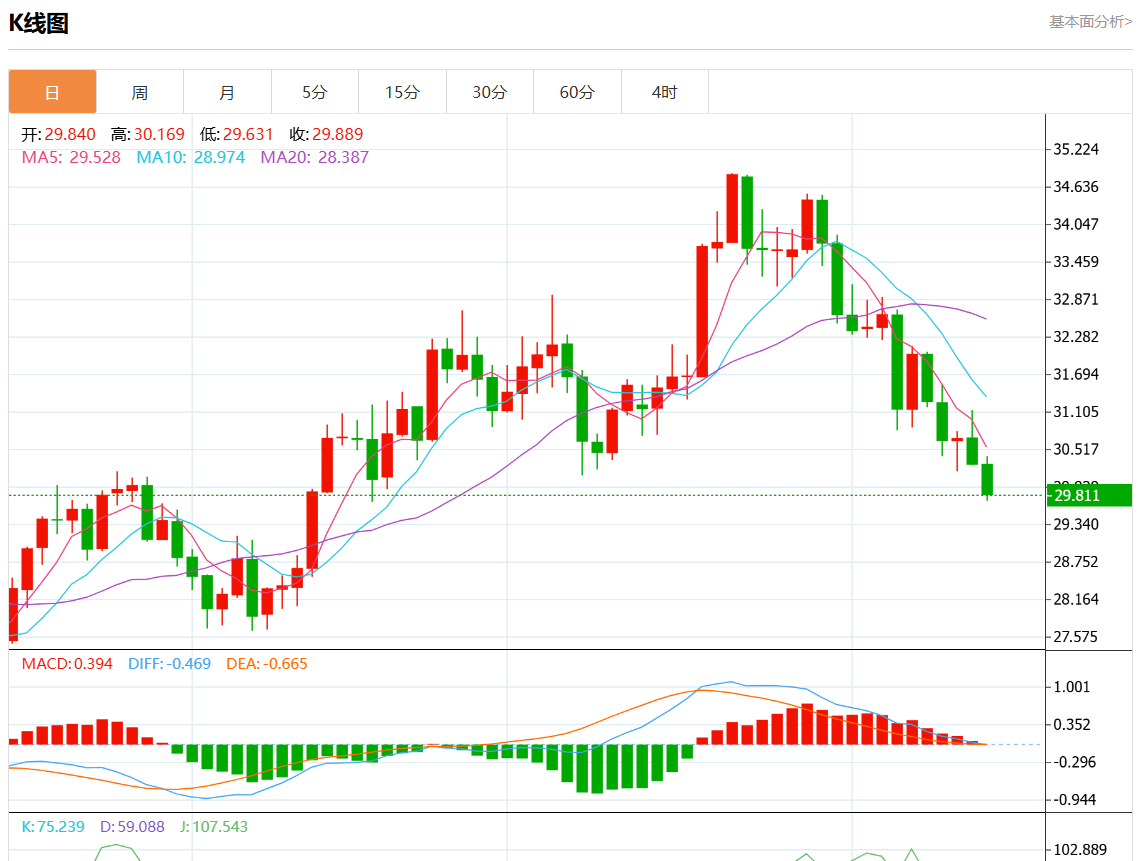The height and width of the screenshot is (861, 1147).
Task: Open the 5分 interval tab
Action: [315, 92]
